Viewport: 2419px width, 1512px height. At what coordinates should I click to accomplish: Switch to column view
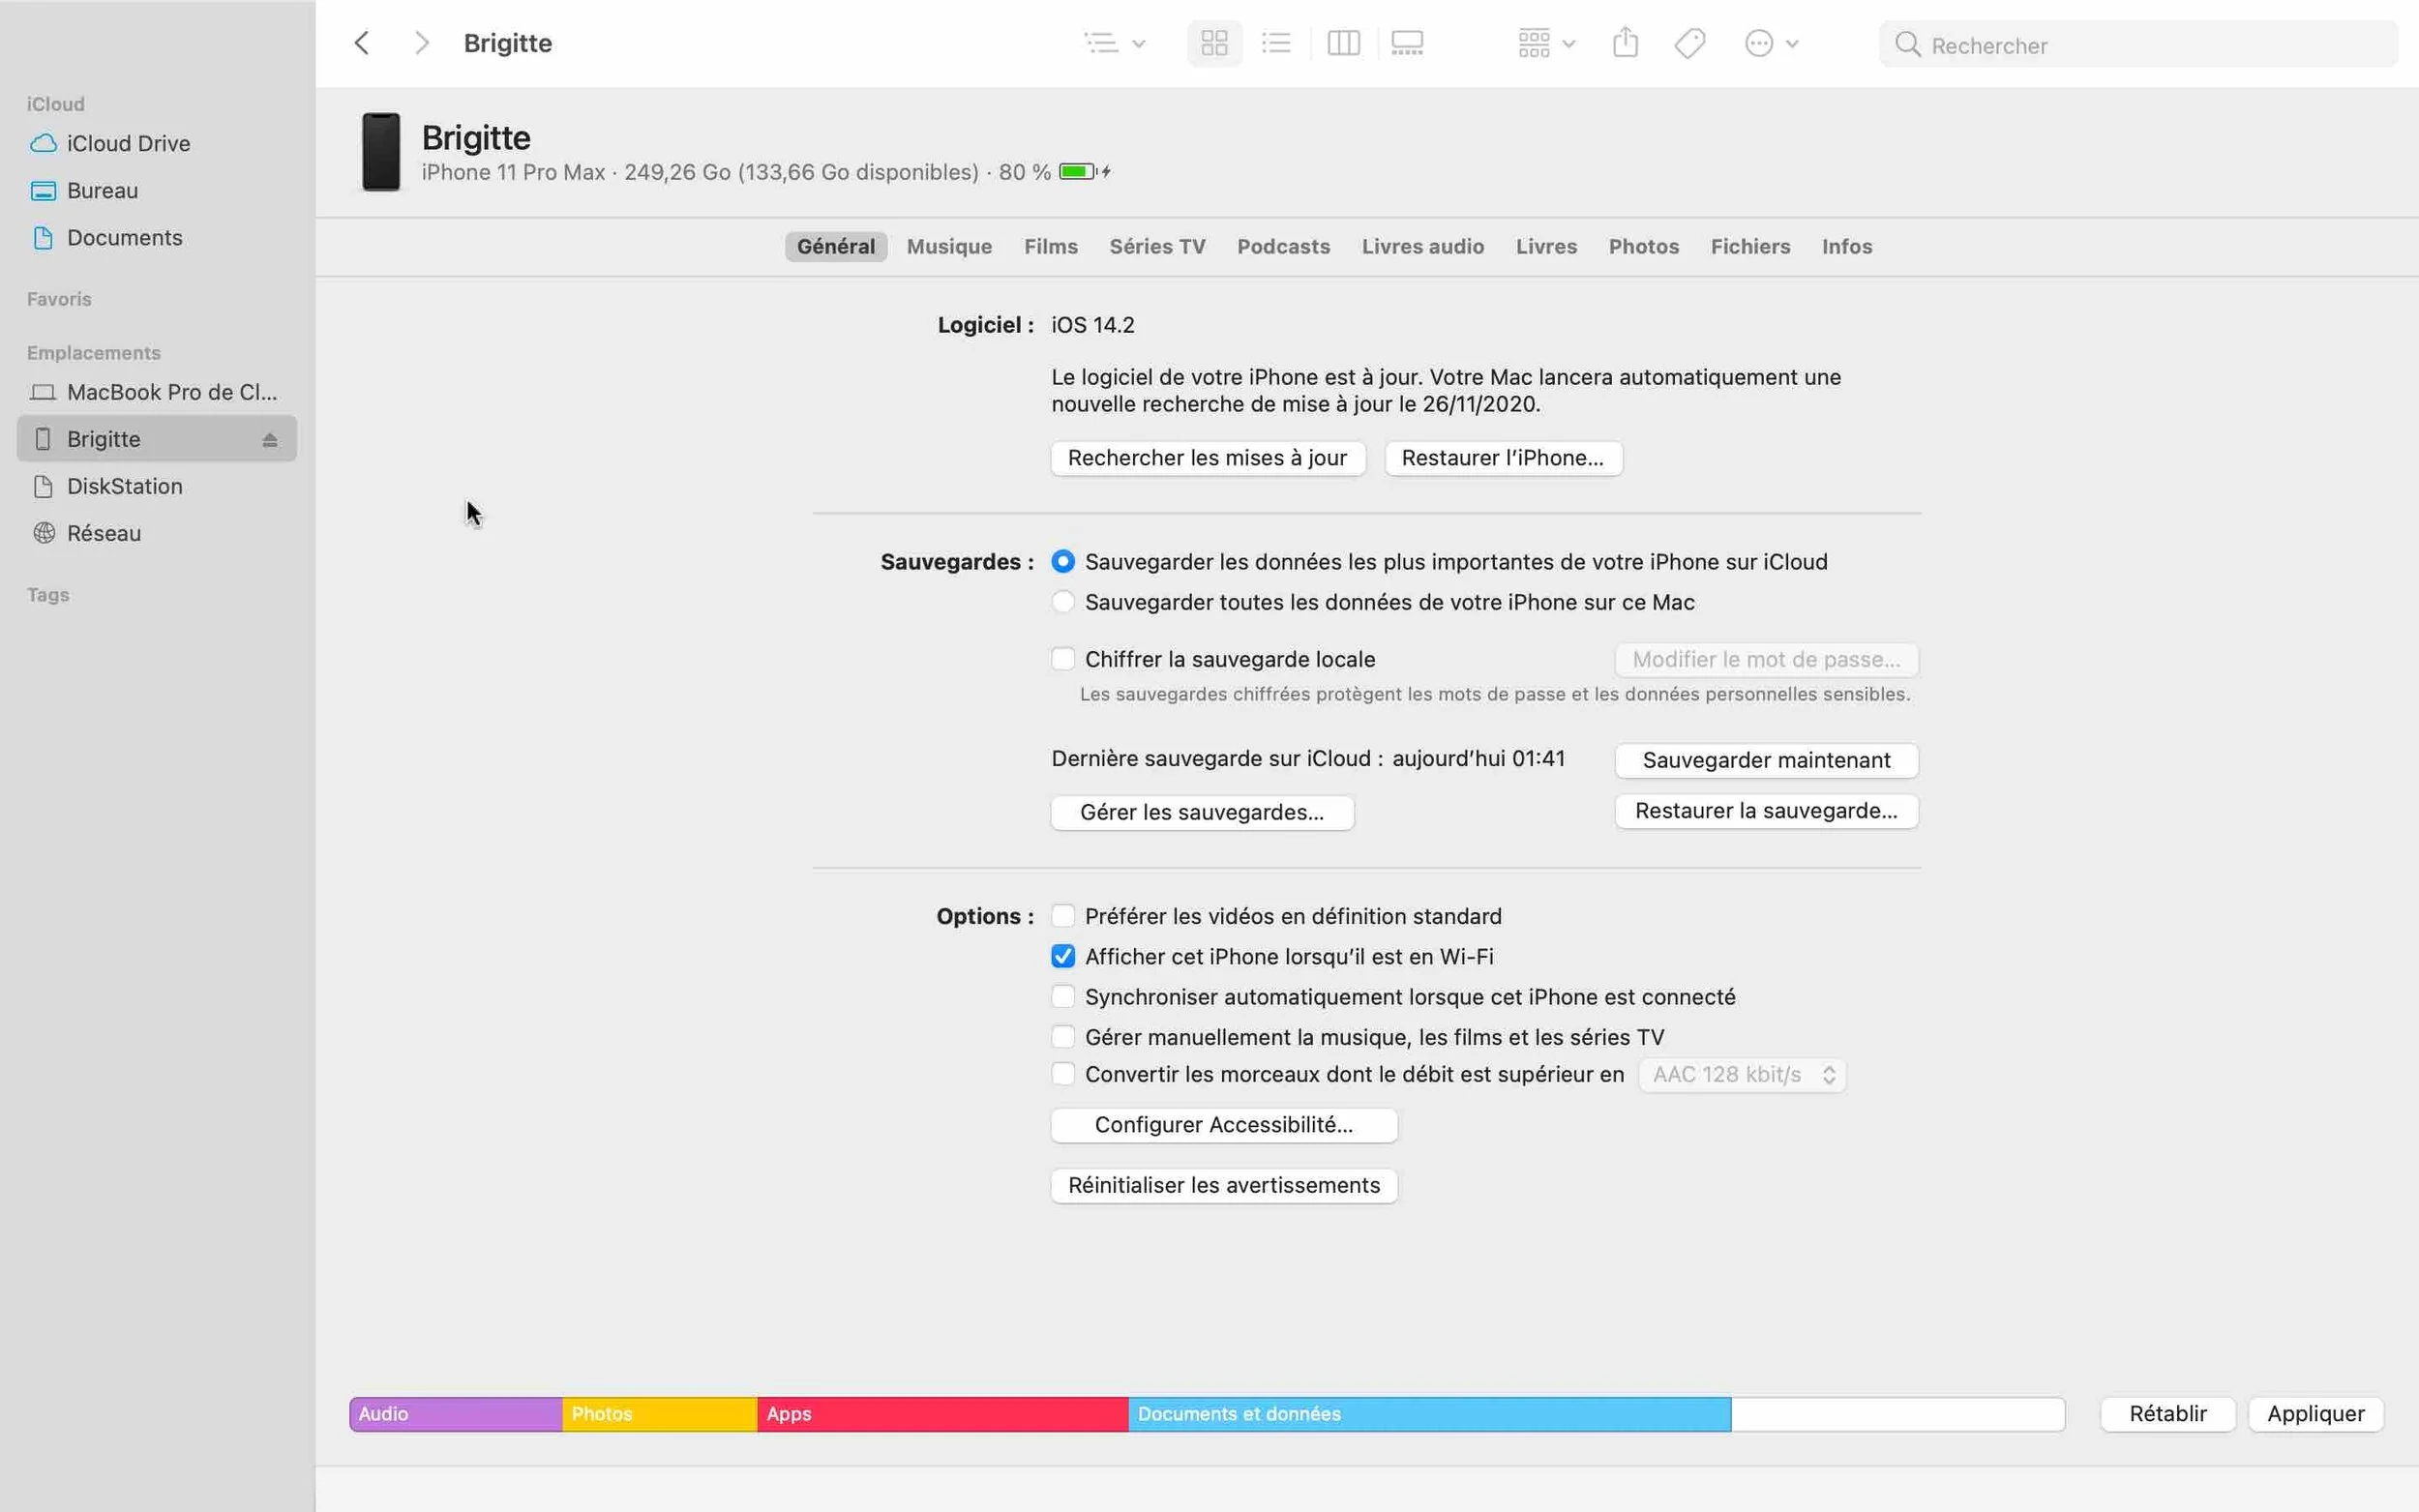1344,43
